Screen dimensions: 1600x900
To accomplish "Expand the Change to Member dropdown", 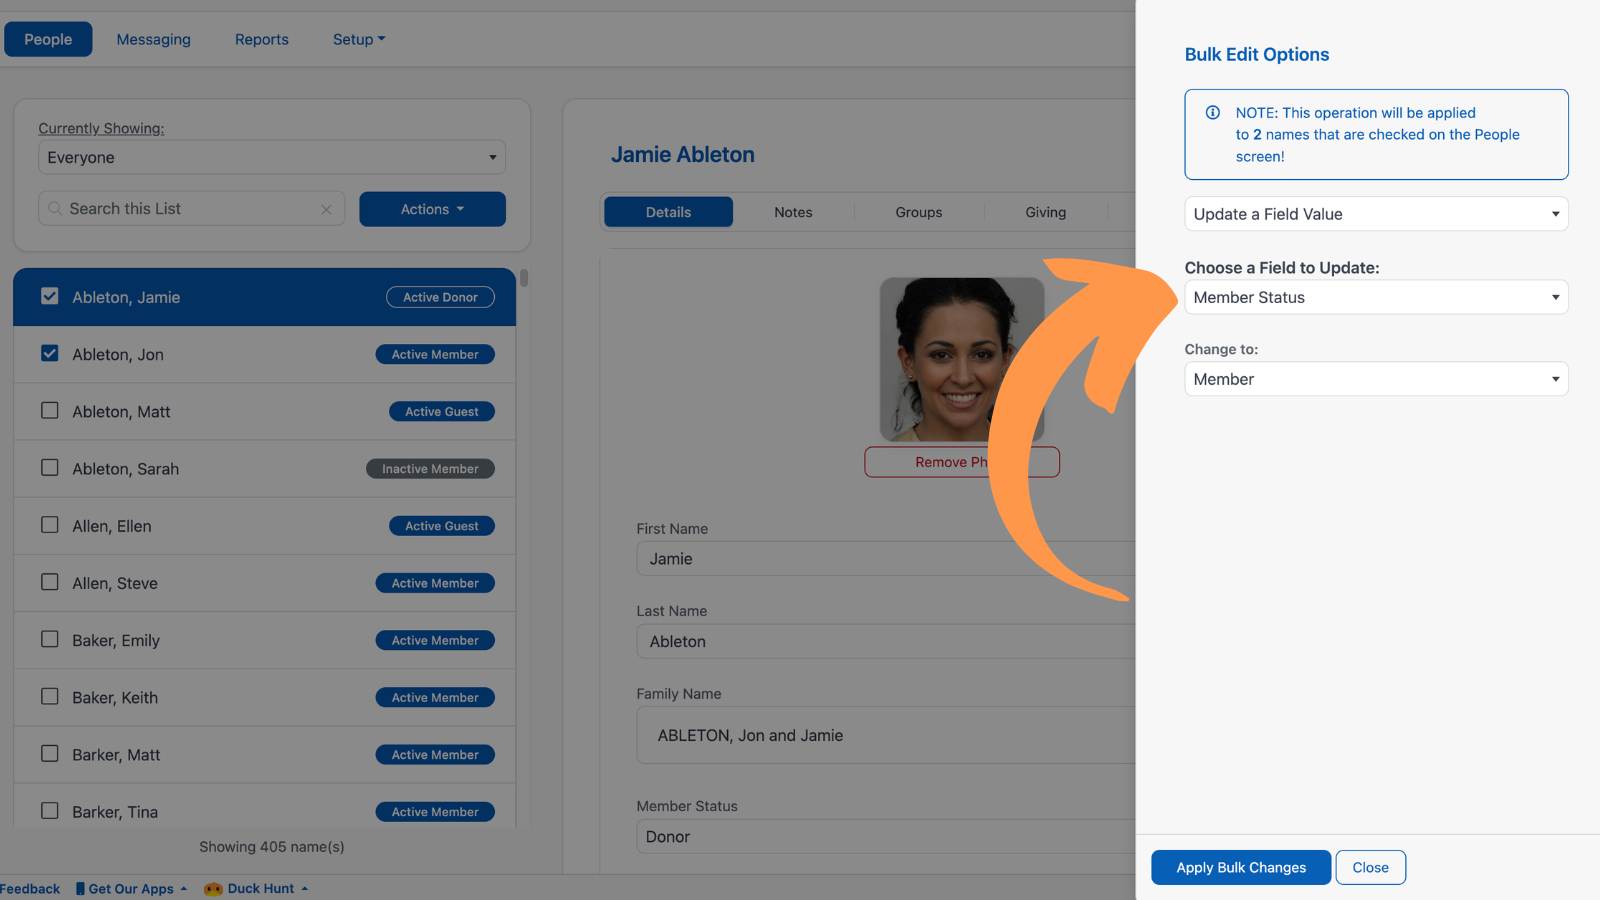I will click(x=1376, y=379).
